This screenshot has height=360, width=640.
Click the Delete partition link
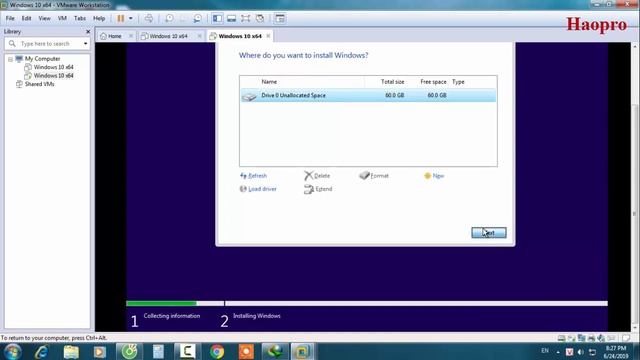317,176
